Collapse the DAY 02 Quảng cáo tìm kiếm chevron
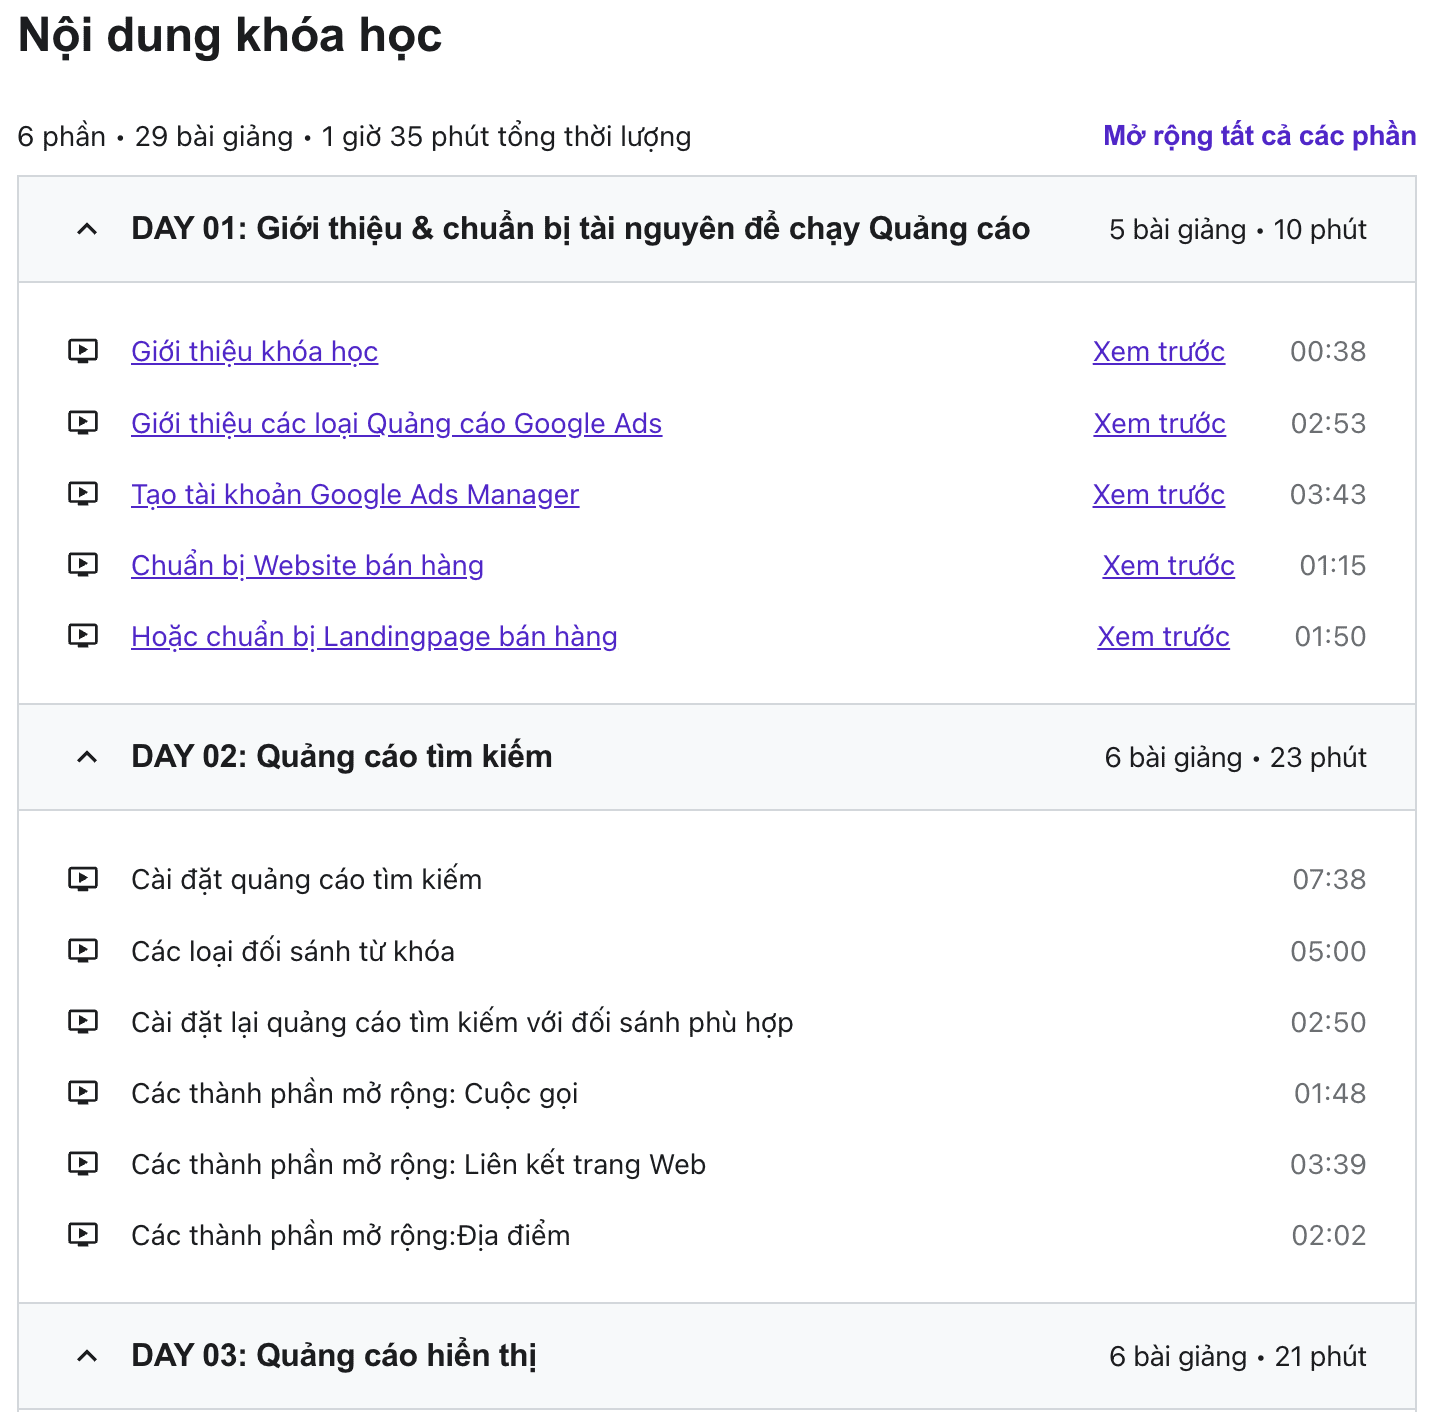 pyautogui.click(x=87, y=757)
